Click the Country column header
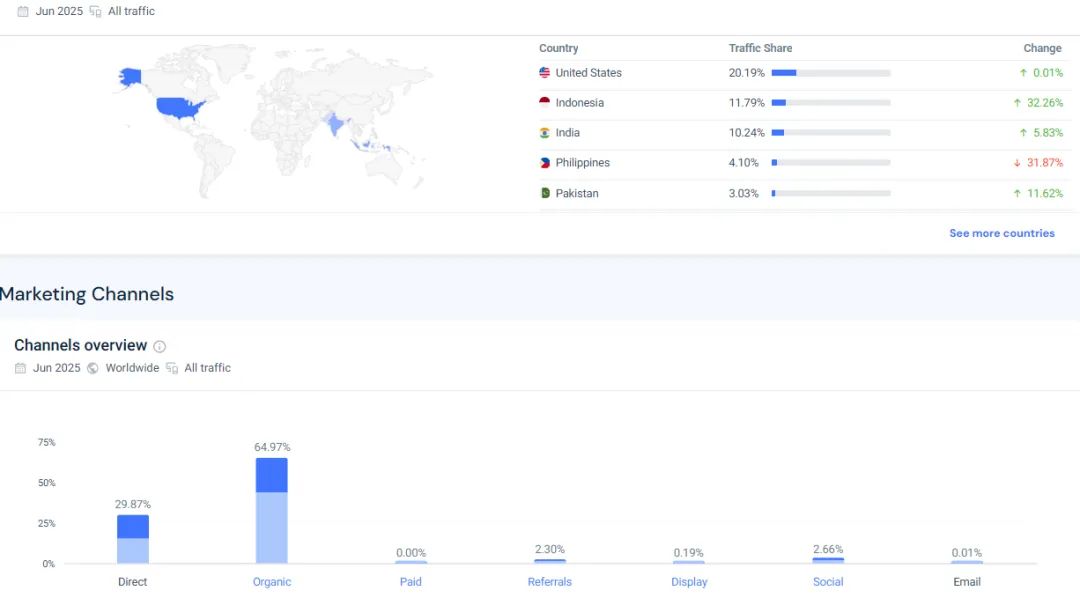The image size is (1080, 613). 559,48
